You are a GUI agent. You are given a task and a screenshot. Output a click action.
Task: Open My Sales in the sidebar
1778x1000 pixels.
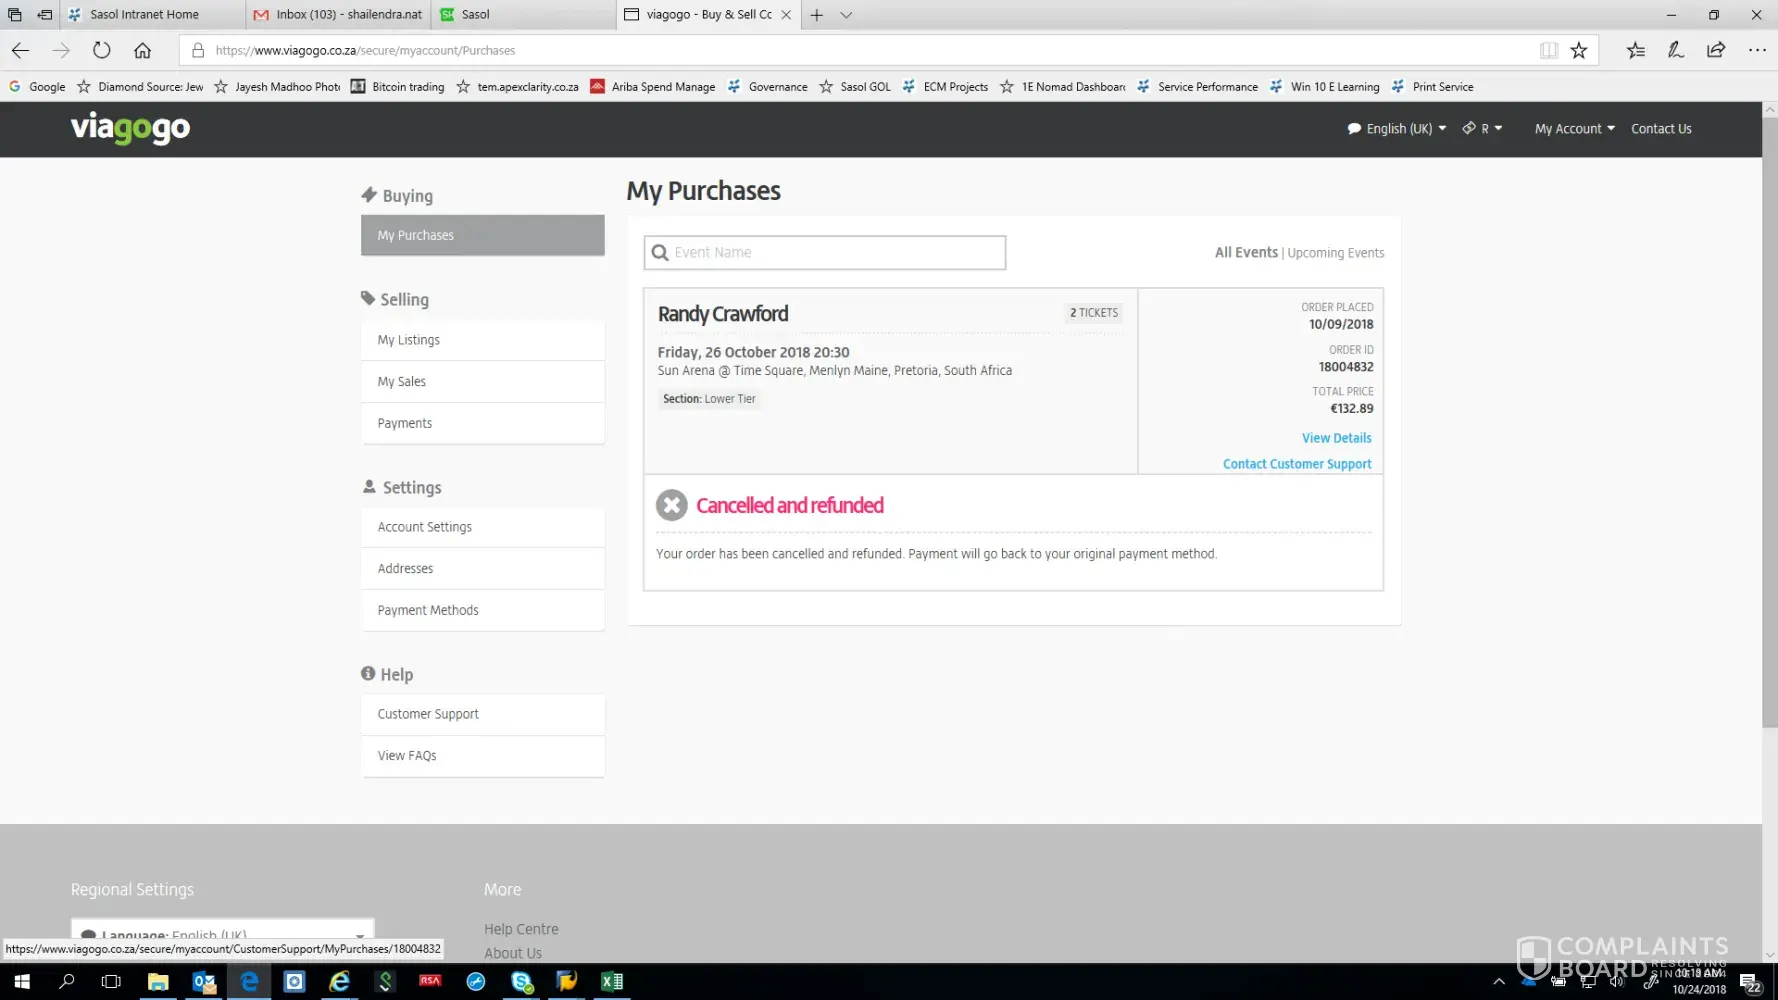pyautogui.click(x=483, y=382)
